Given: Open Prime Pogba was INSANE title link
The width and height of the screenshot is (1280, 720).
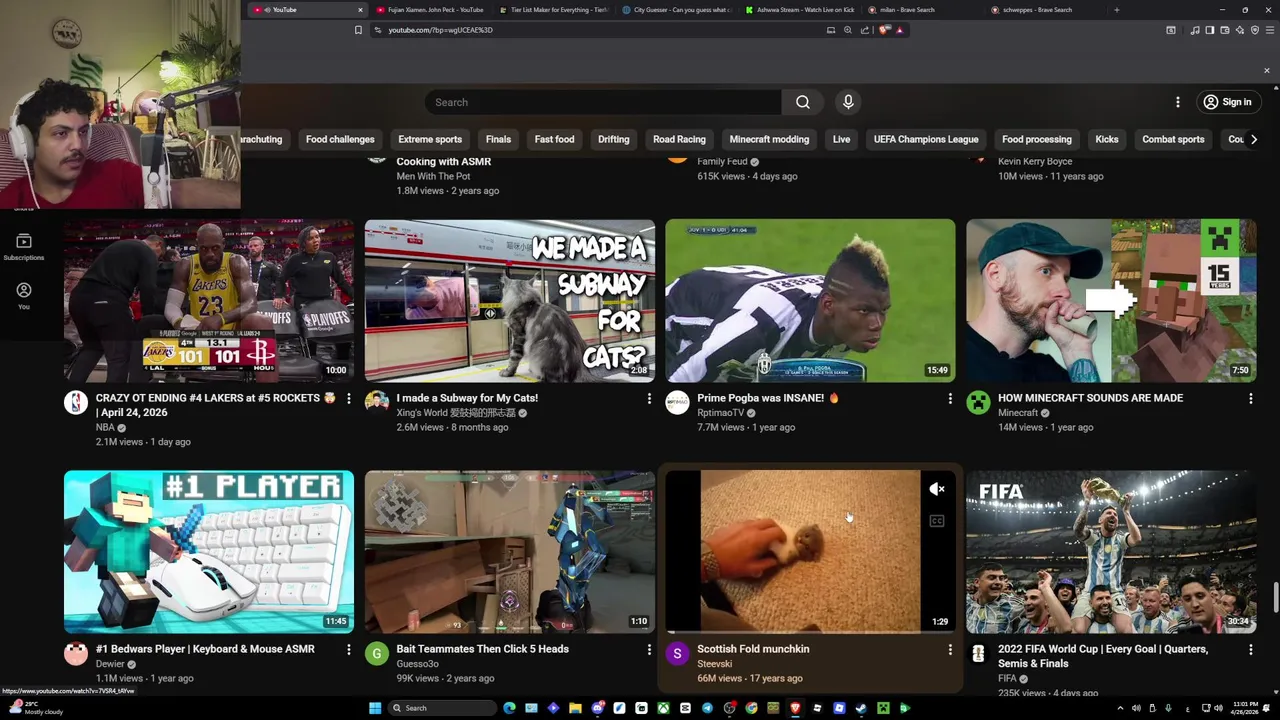Looking at the screenshot, I should pyautogui.click(x=768, y=398).
